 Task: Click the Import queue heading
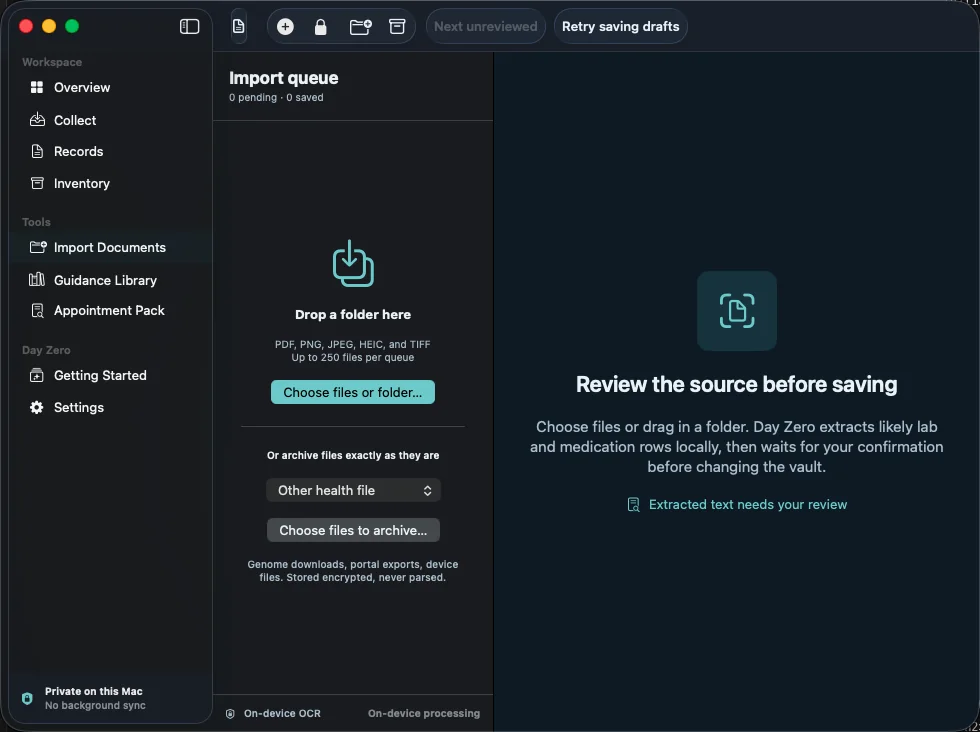pyautogui.click(x=283, y=78)
